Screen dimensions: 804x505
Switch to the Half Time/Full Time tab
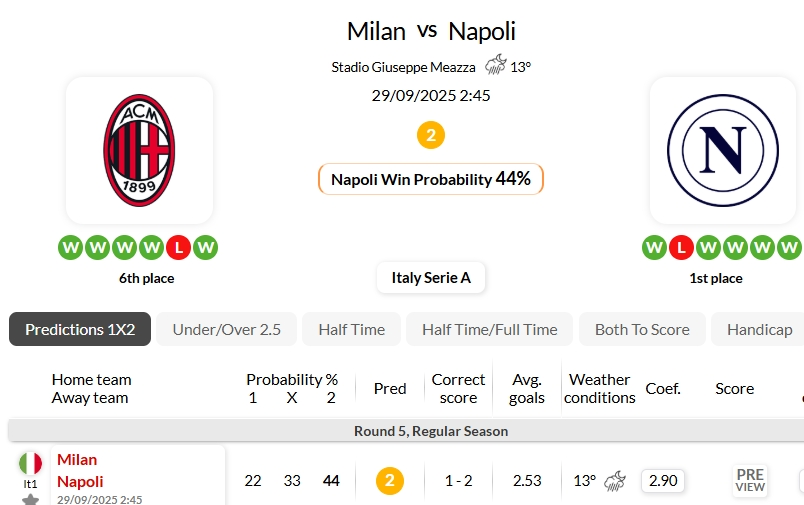pos(490,329)
